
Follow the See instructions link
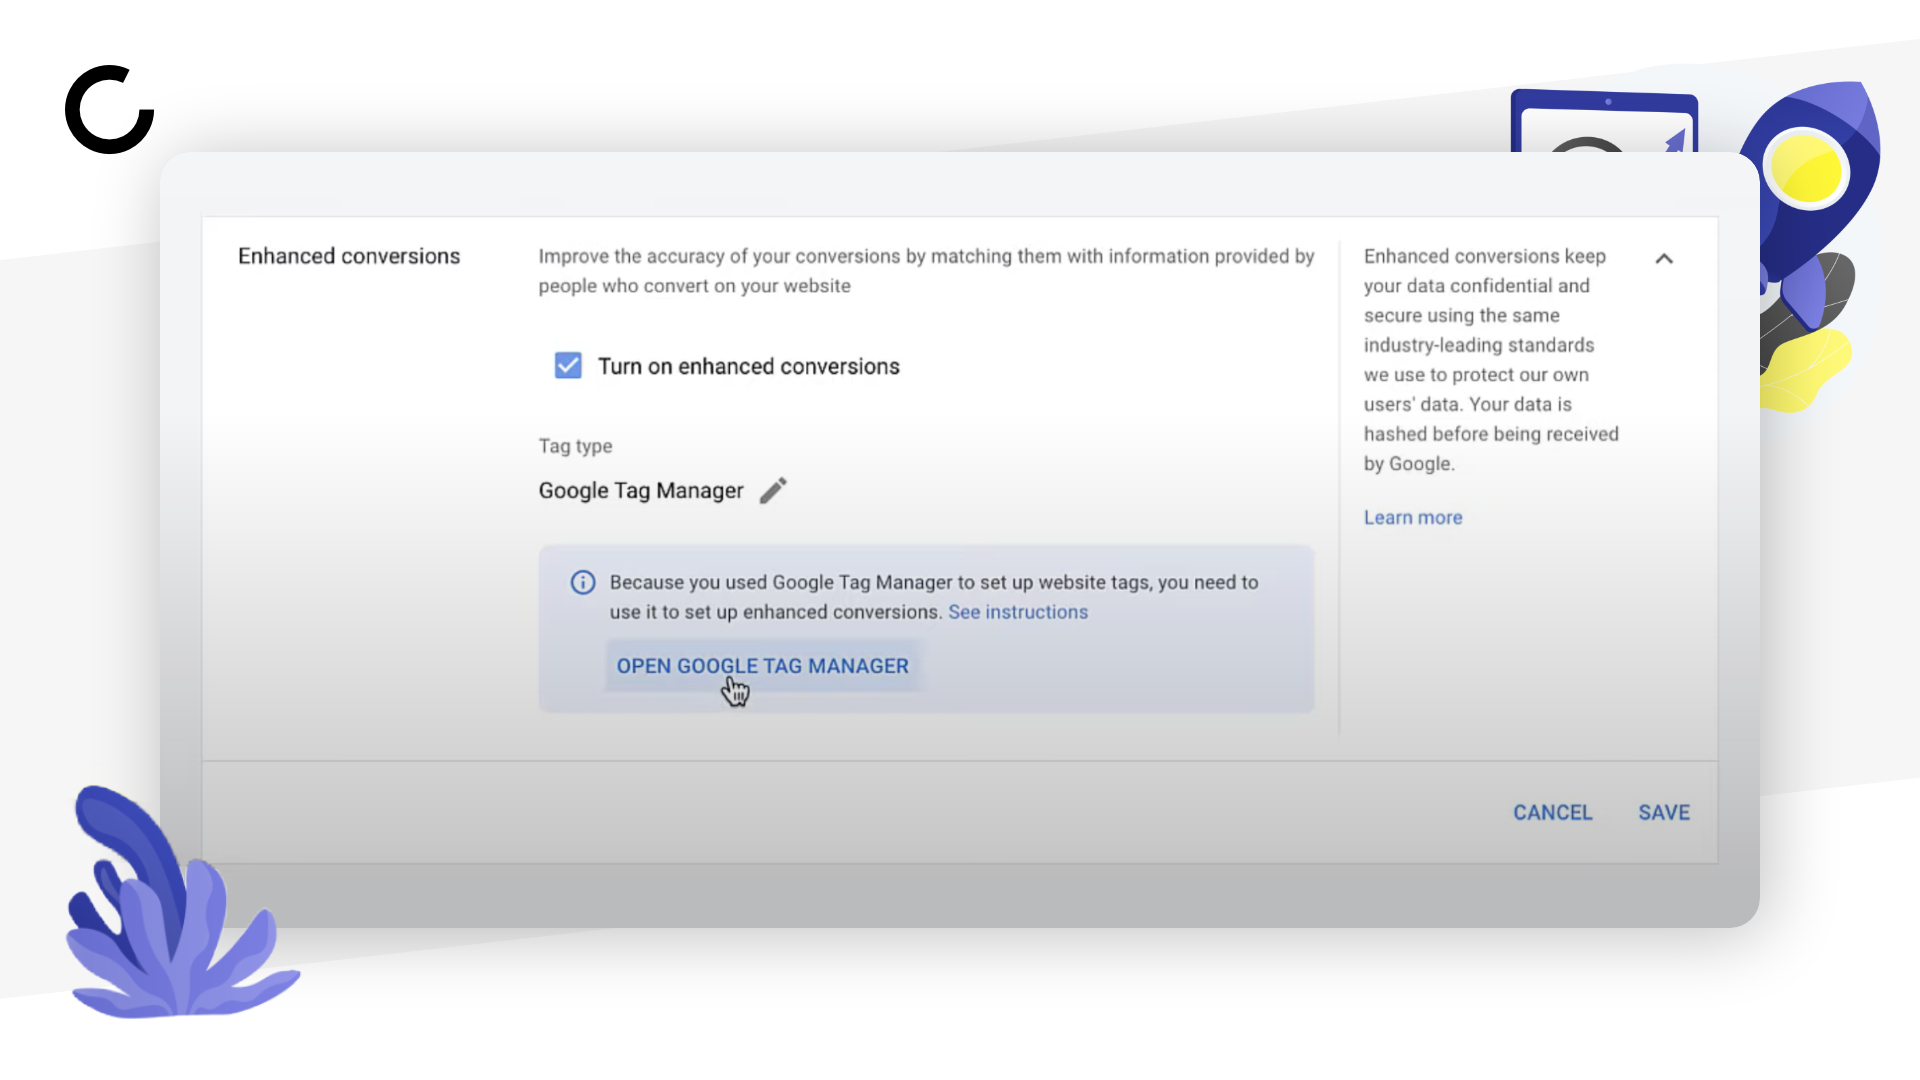tap(1018, 612)
